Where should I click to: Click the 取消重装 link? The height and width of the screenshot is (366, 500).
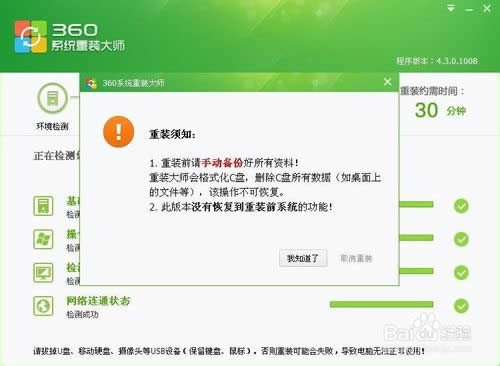point(356,258)
